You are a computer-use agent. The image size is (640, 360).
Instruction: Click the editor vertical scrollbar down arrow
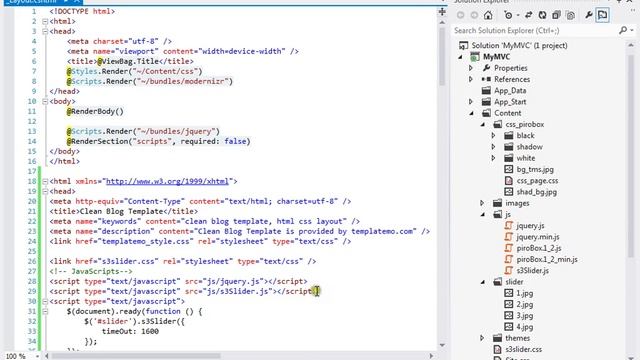pyautogui.click(x=442, y=345)
